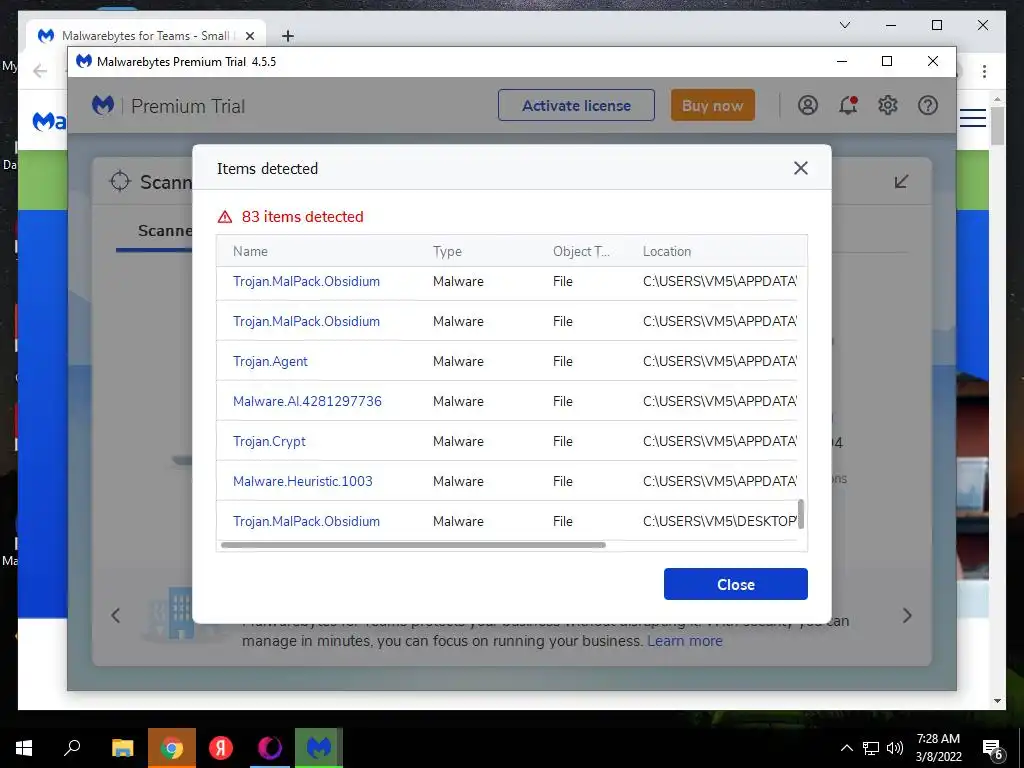Sort by the Object T... column header
Image resolution: width=1024 pixels, height=768 pixels.
coord(581,251)
